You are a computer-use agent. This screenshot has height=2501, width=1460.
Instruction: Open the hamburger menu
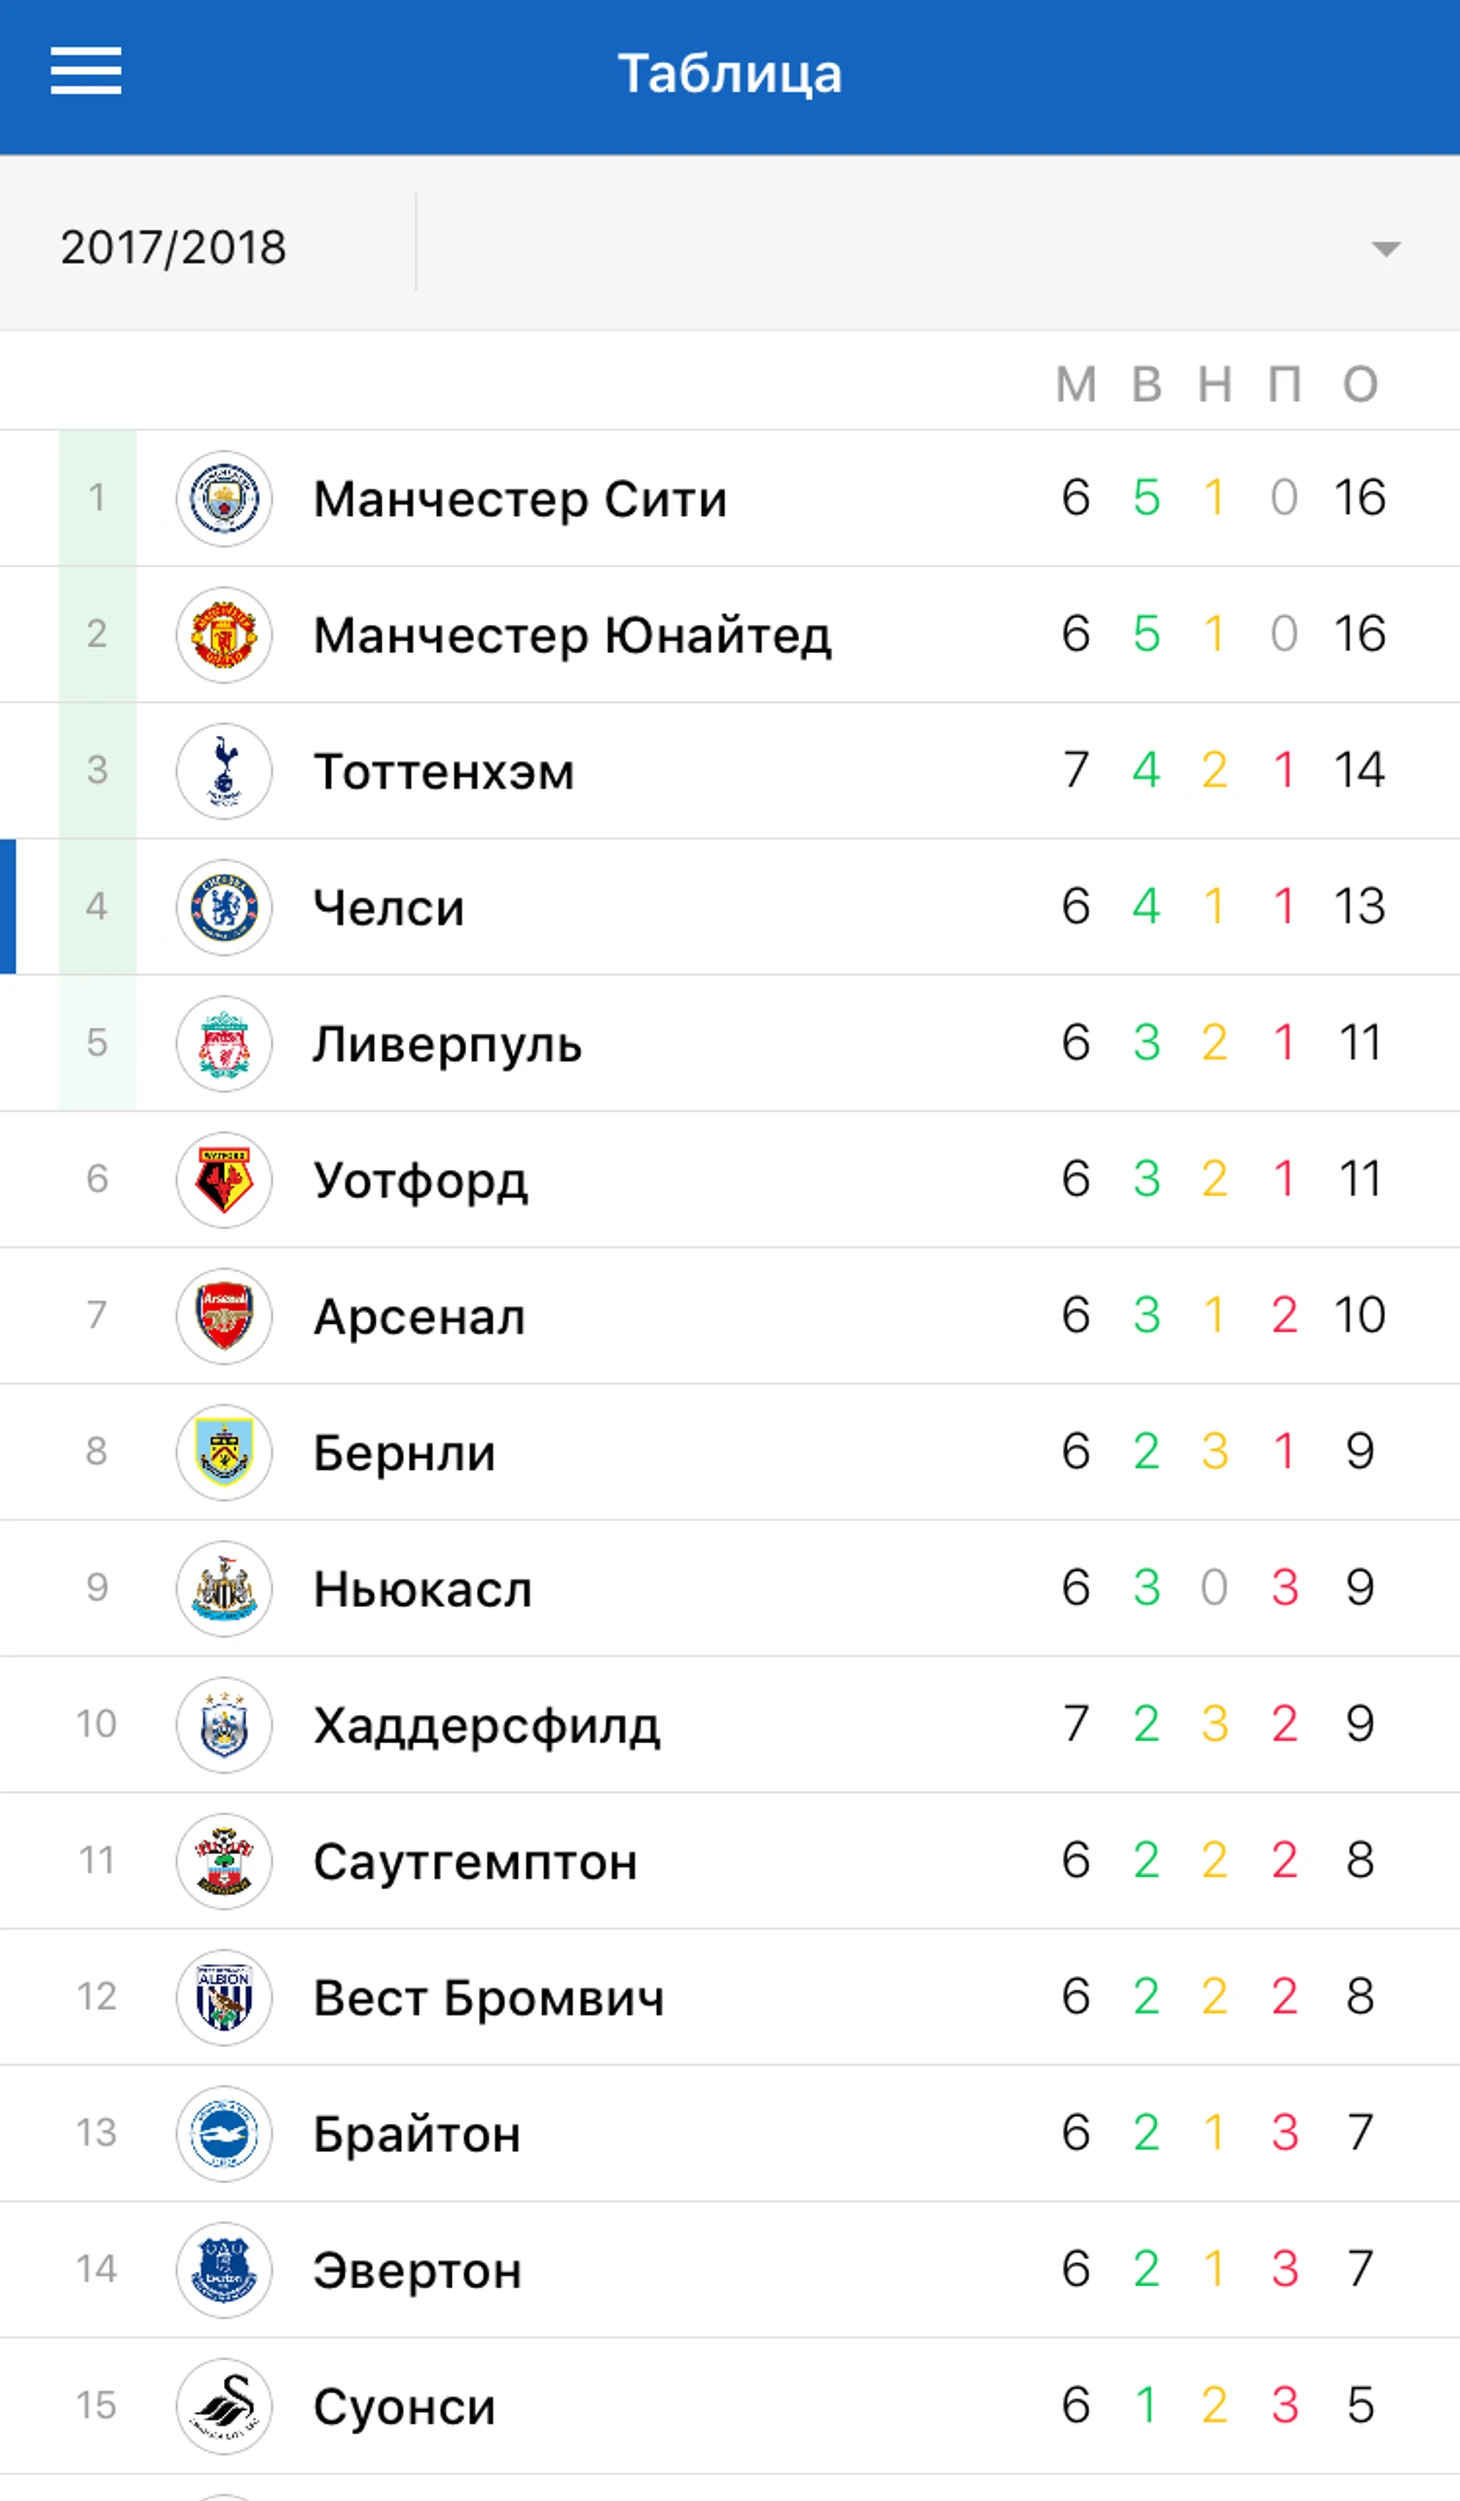point(86,71)
